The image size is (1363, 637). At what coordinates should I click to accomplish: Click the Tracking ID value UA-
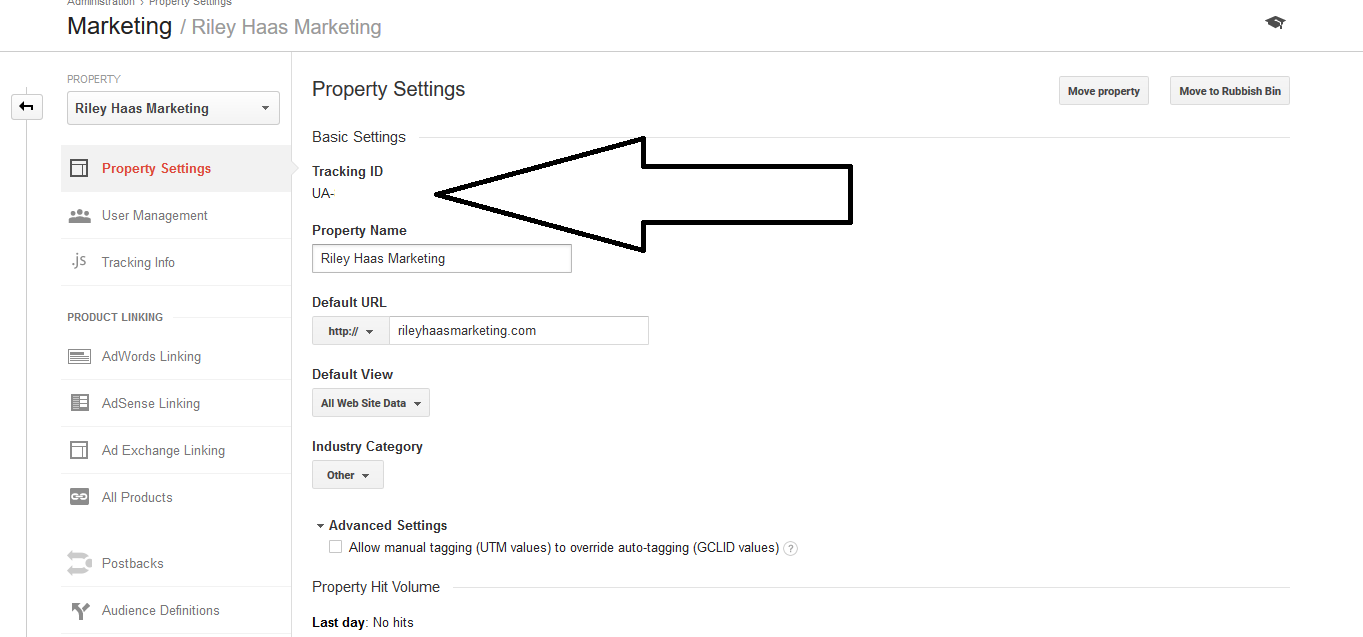coord(323,194)
